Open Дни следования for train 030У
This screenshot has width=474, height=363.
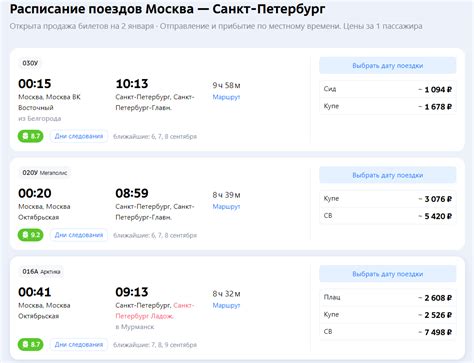79,136
